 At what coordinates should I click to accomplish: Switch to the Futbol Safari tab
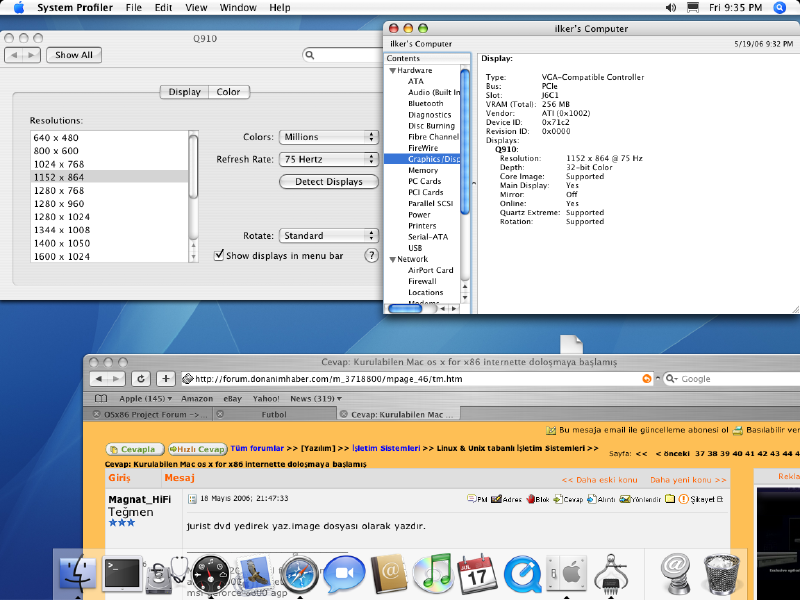pyautogui.click(x=274, y=414)
